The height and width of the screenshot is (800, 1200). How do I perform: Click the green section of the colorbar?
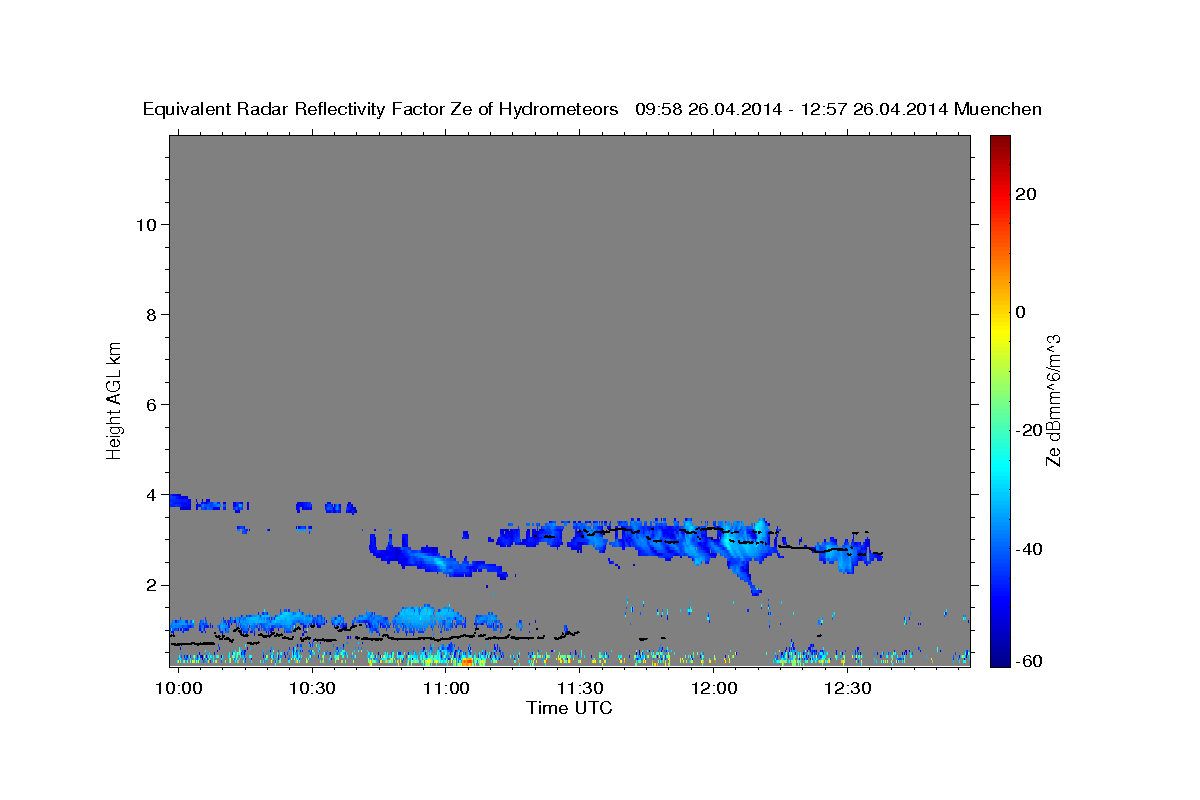[999, 400]
